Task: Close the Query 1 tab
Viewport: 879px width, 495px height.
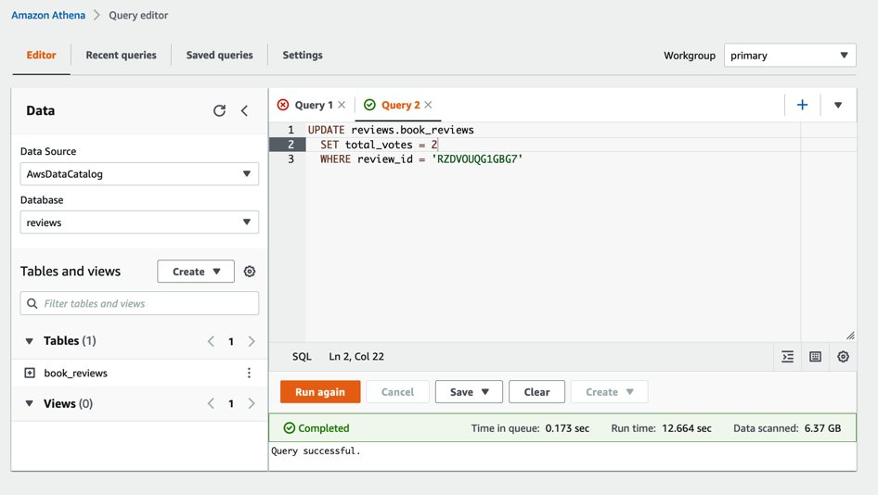Action: [341, 105]
